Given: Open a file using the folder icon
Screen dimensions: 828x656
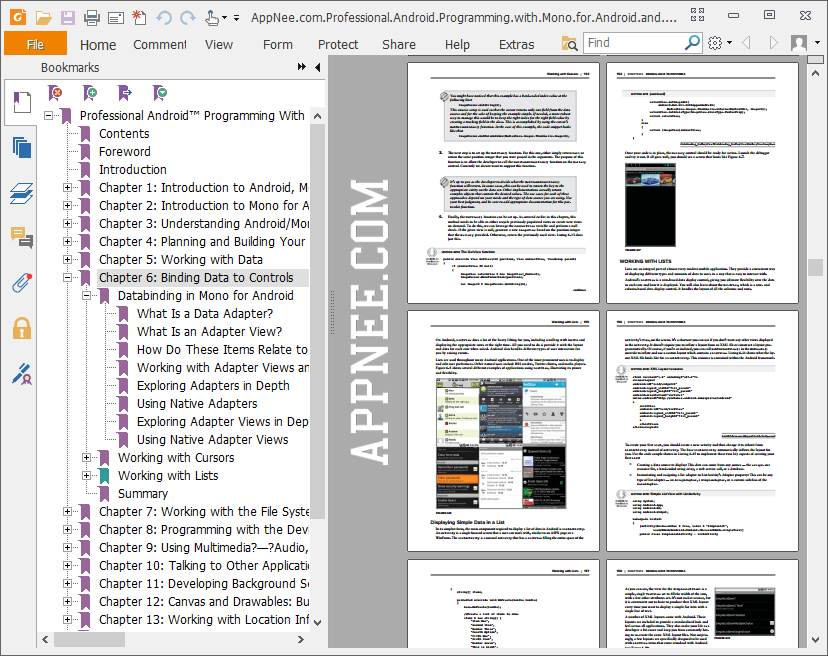Looking at the screenshot, I should [43, 18].
